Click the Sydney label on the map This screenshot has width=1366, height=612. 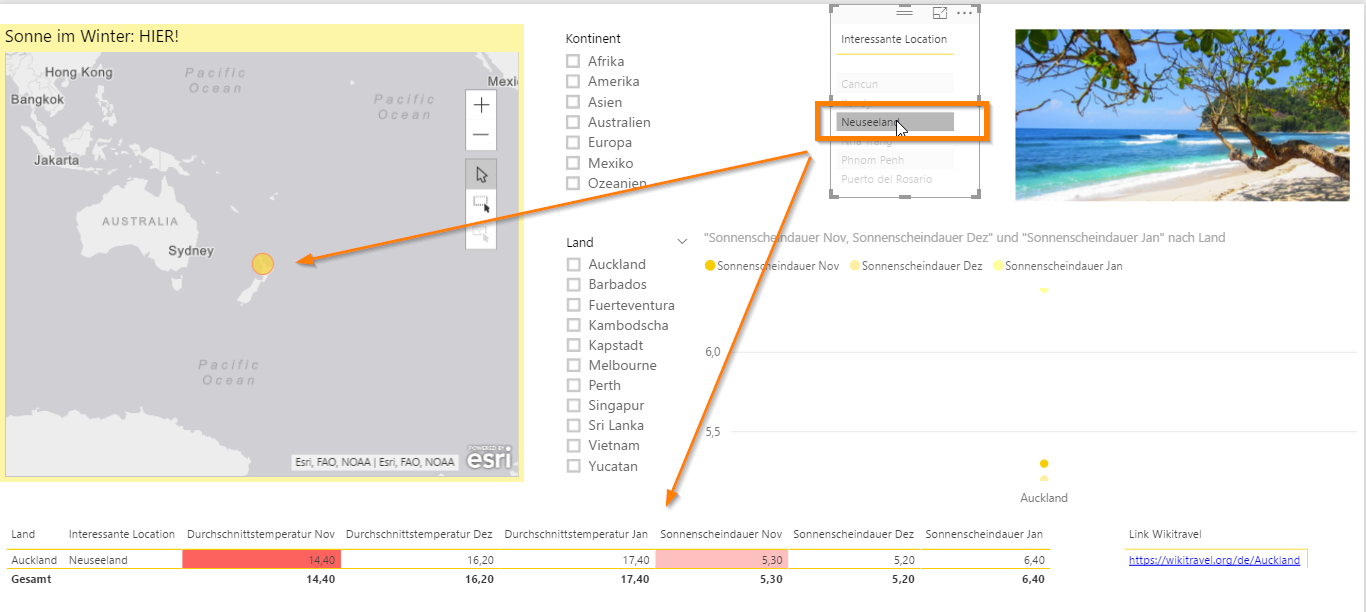[191, 251]
